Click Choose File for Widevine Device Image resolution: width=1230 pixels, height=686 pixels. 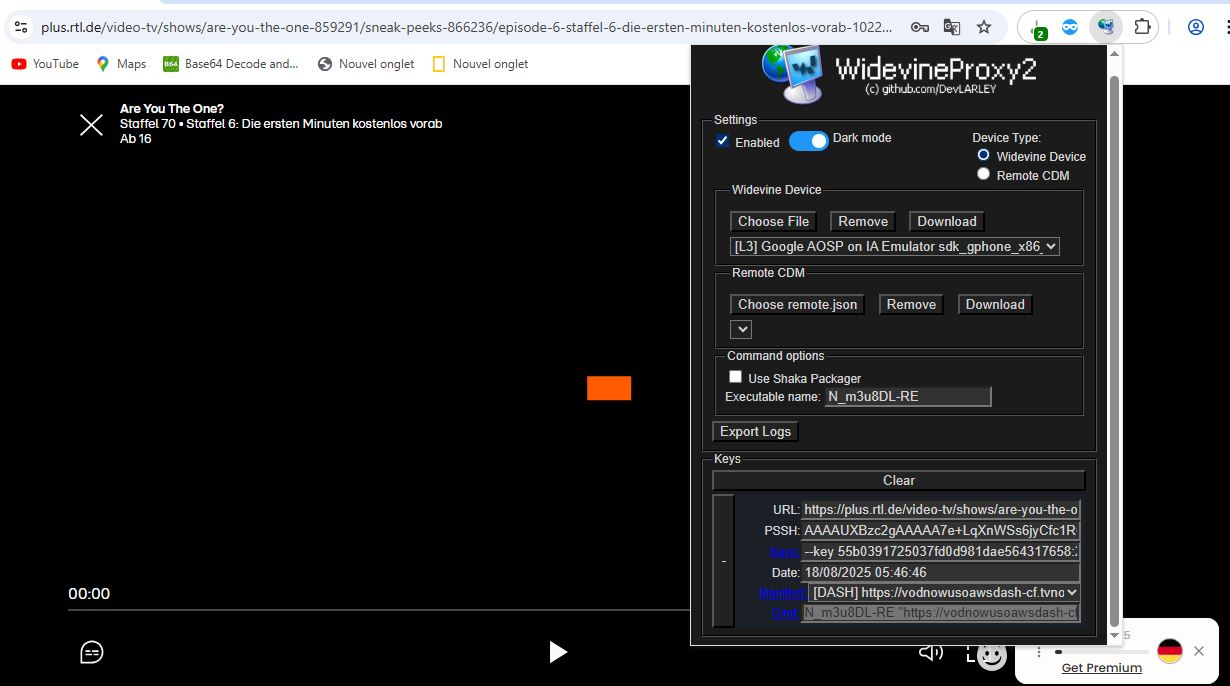773,221
